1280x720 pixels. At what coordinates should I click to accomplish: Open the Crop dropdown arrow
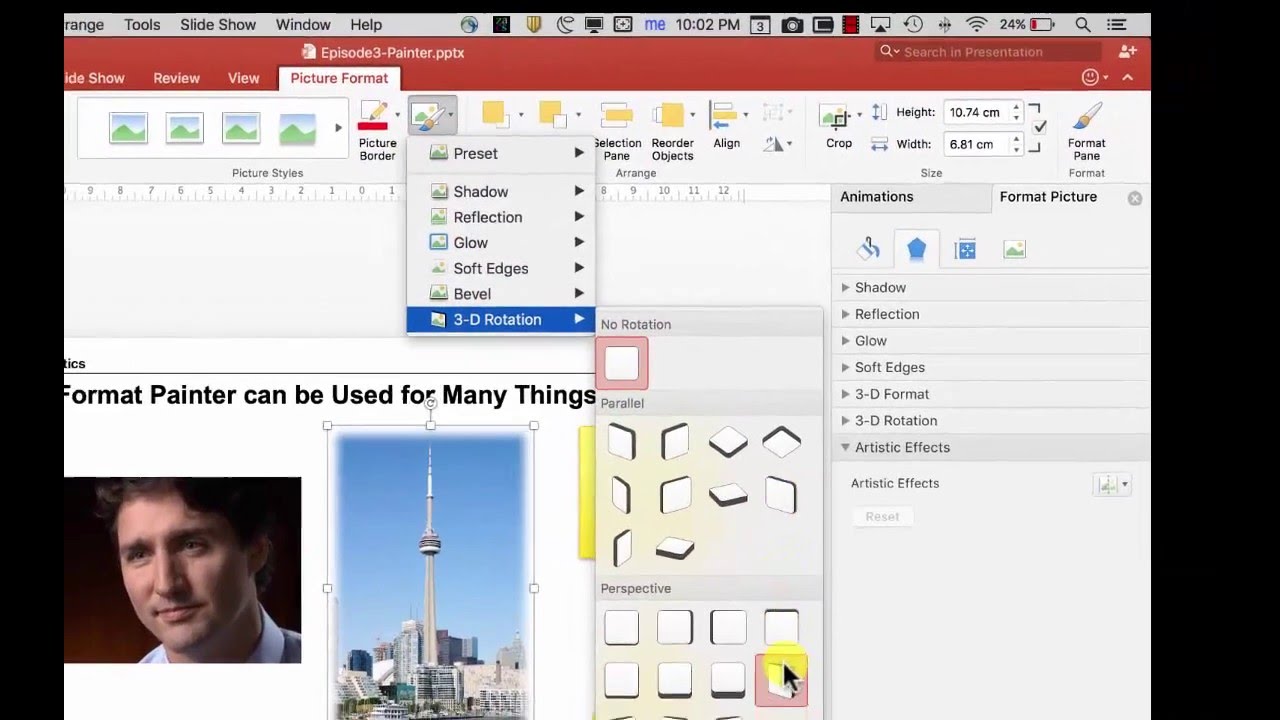[x=859, y=116]
